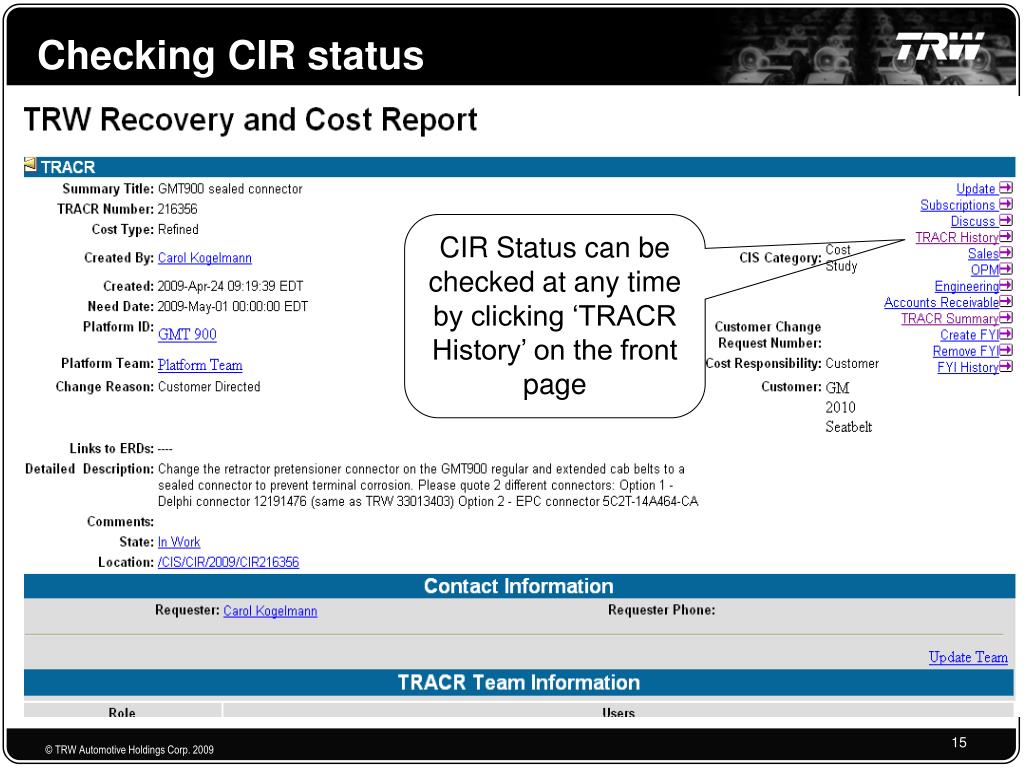Viewport: 1024px width, 768px height.
Task: Check status via TRACR History link
Action: (x=957, y=238)
